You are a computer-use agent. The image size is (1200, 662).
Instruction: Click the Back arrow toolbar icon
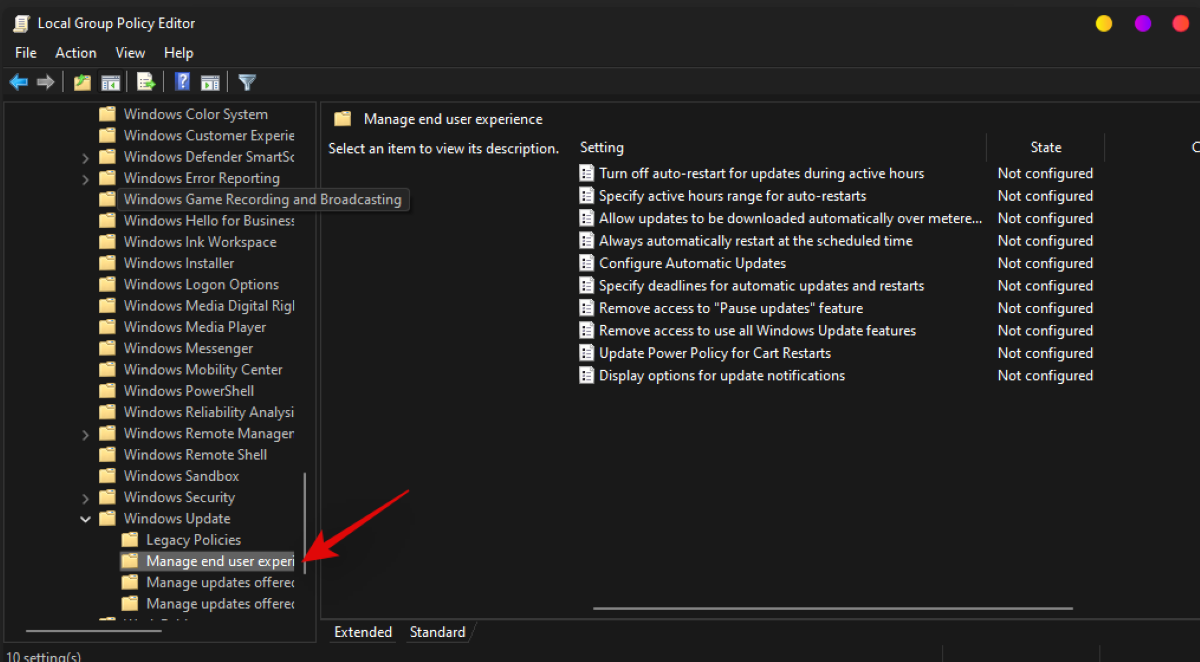18,82
